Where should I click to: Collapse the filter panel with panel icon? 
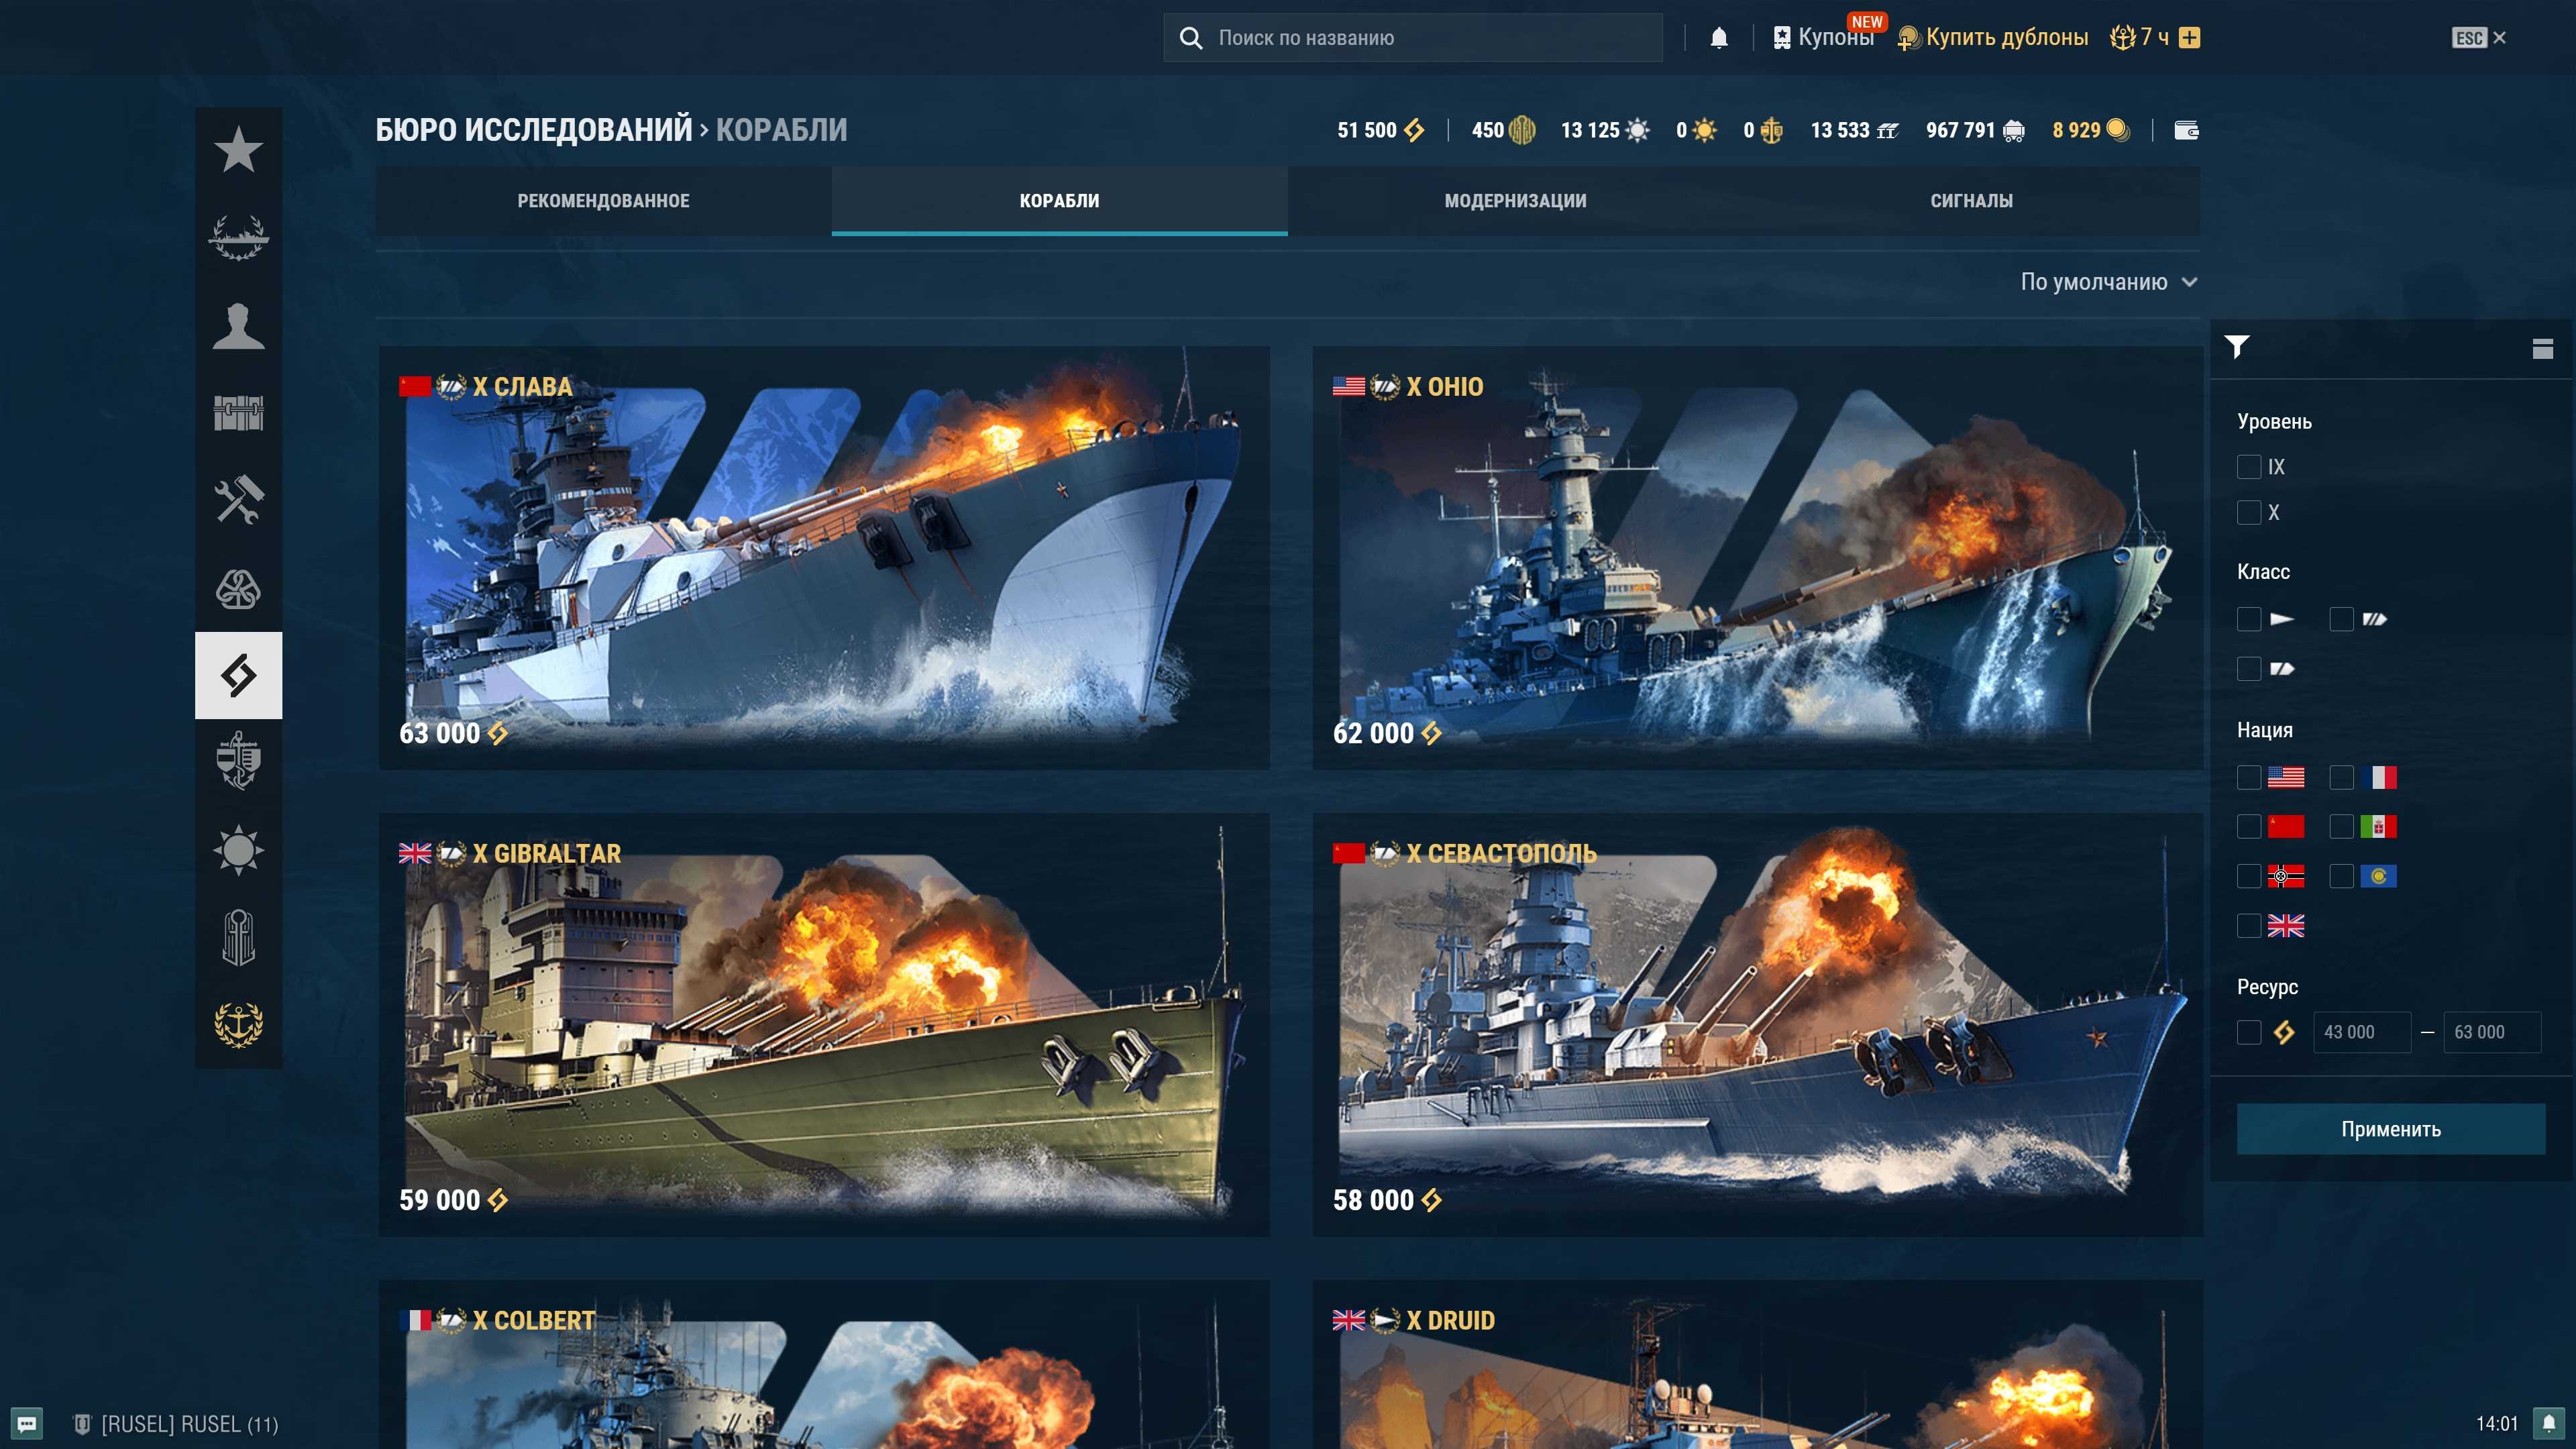pos(2542,348)
